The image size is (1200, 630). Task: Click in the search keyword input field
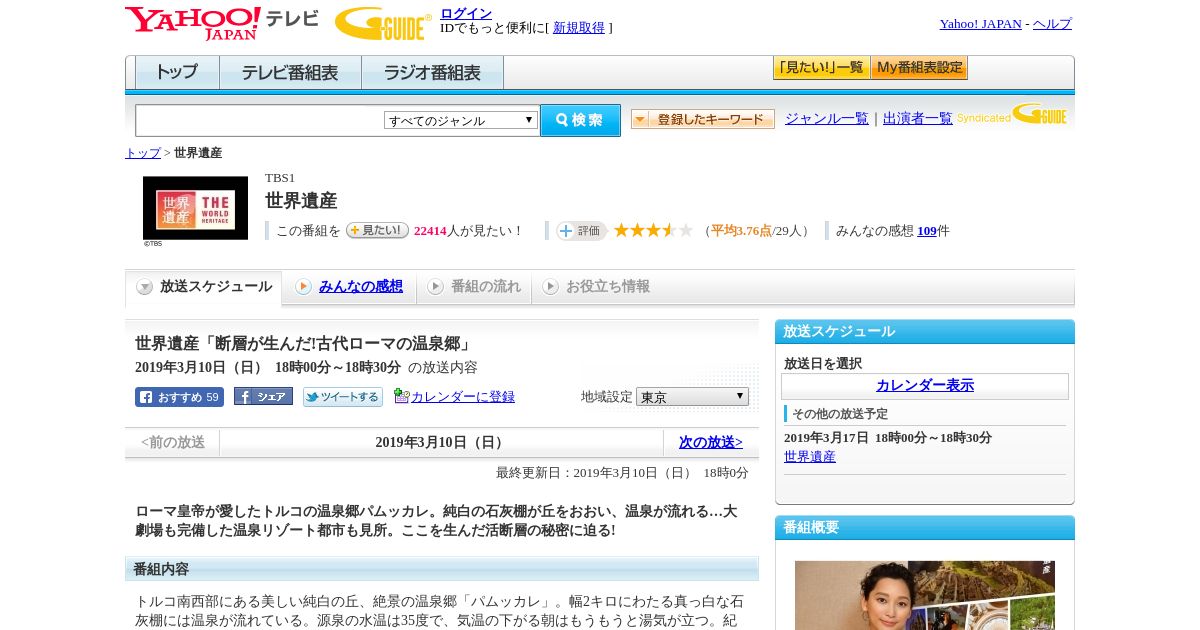(260, 120)
